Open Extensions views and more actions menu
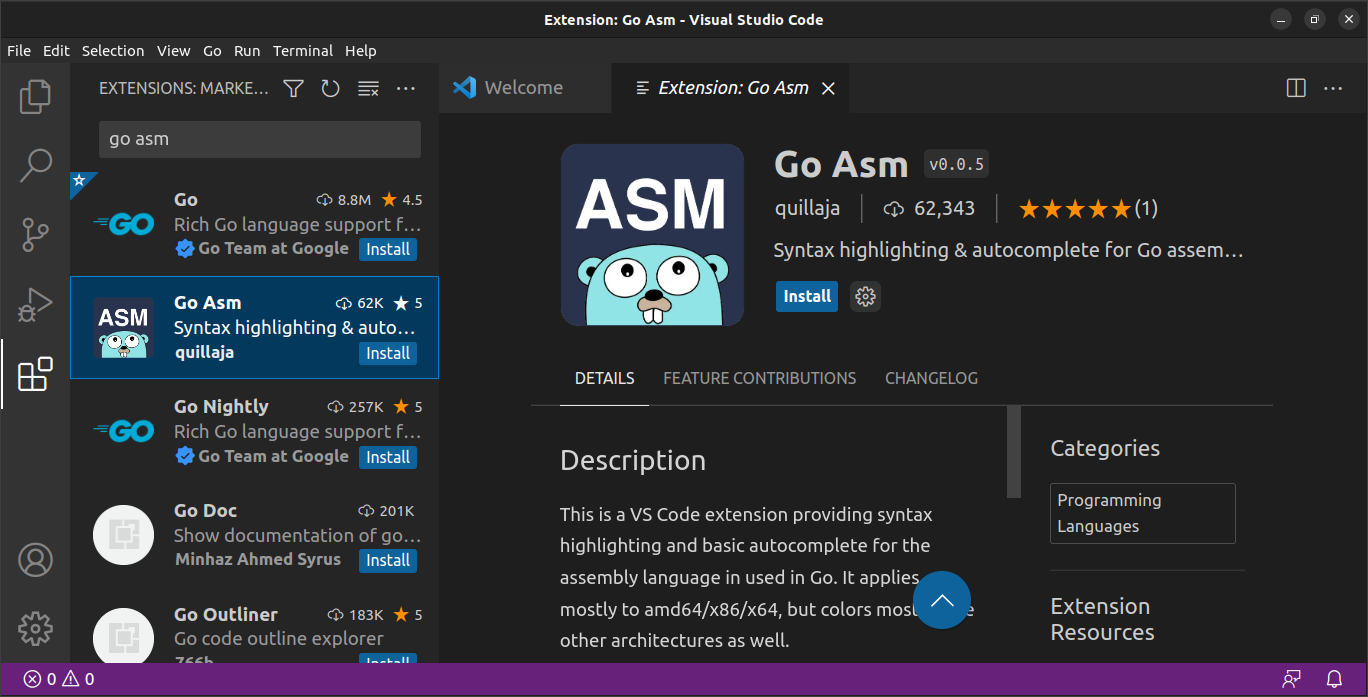 point(406,89)
